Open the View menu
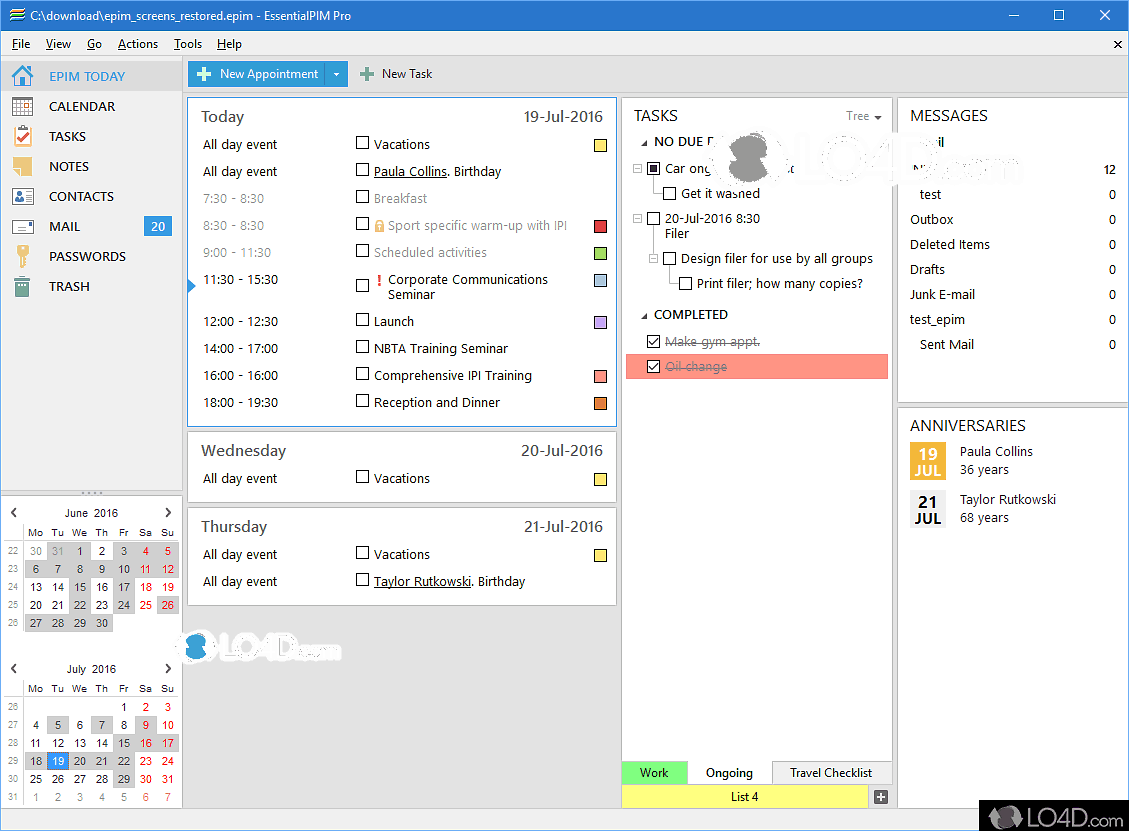Viewport: 1129px width, 831px height. coord(58,44)
